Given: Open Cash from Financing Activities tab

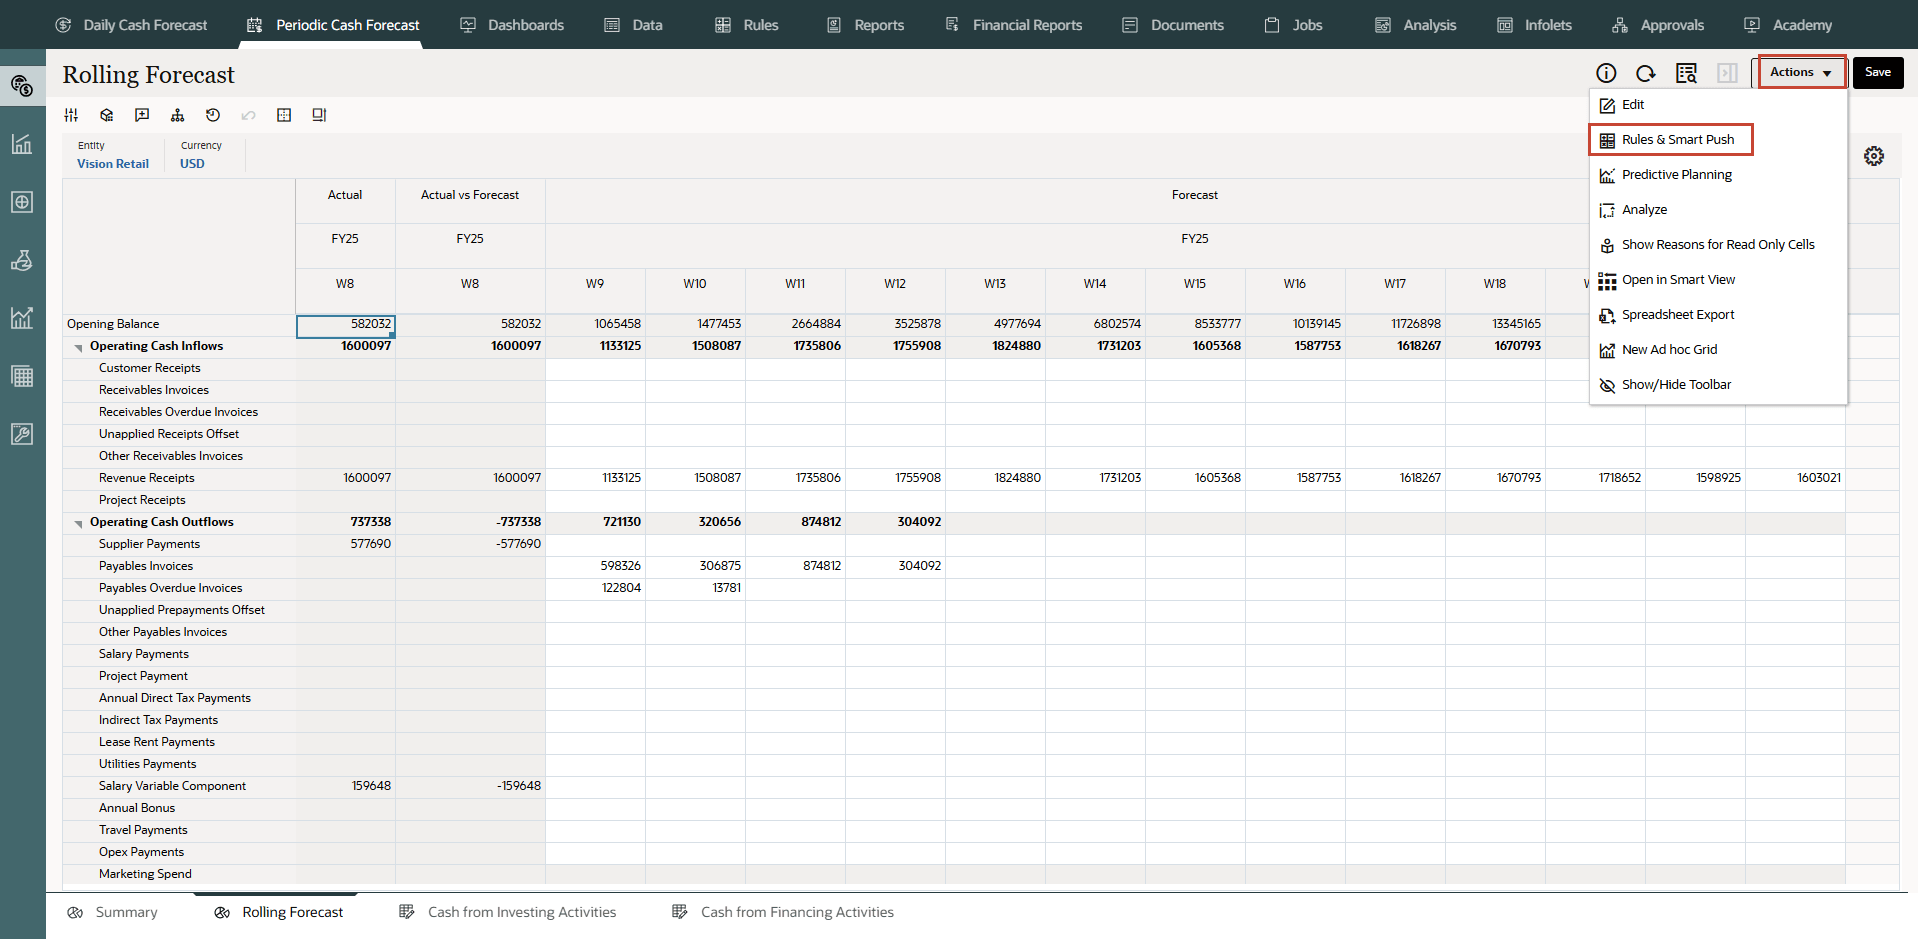Looking at the screenshot, I should pyautogui.click(x=783, y=913).
